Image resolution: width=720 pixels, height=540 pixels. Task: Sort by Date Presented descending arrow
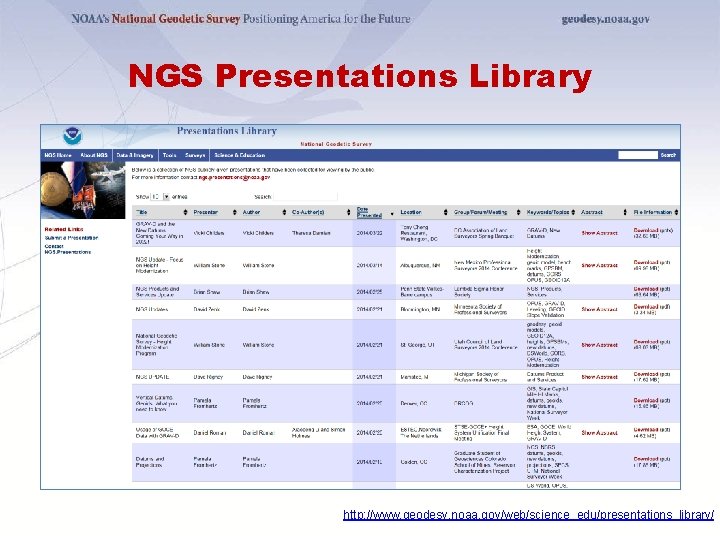392,214
